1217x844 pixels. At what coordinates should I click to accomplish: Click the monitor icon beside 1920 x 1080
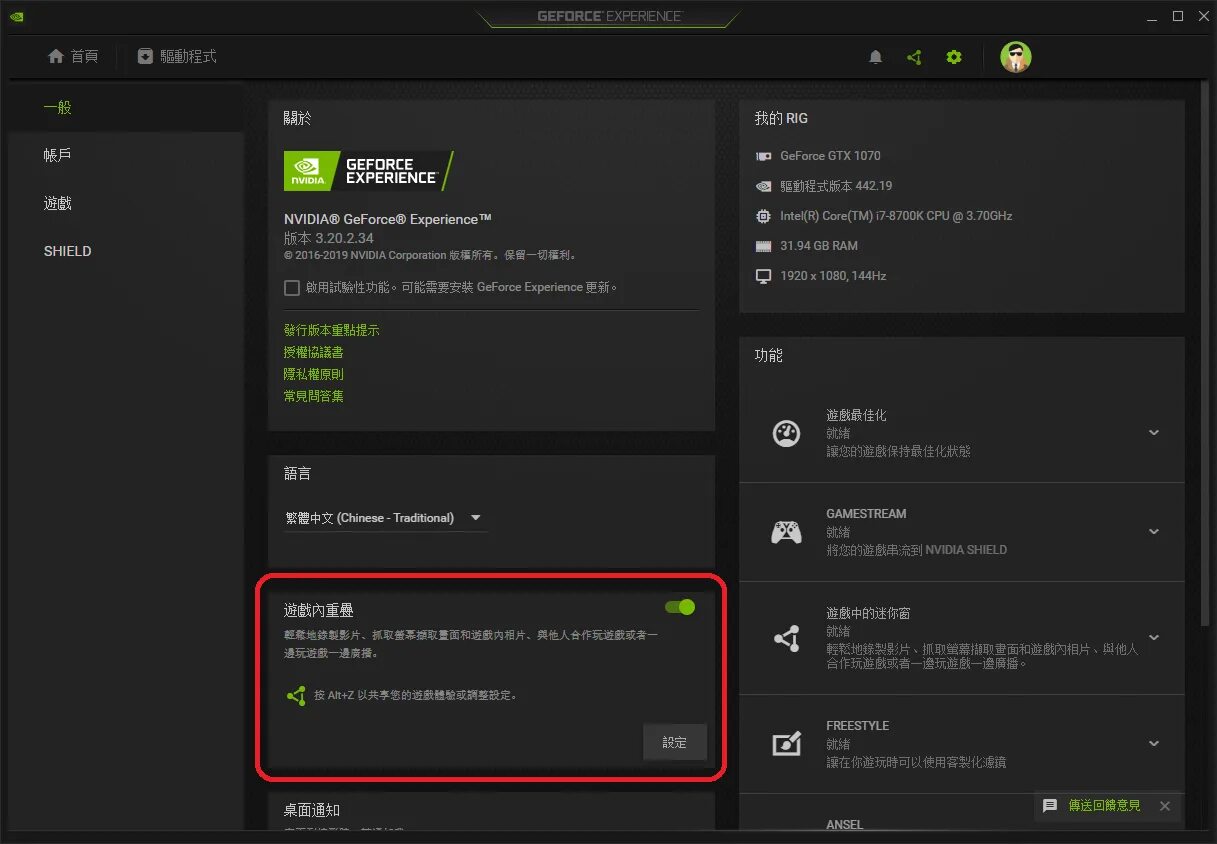coord(763,276)
